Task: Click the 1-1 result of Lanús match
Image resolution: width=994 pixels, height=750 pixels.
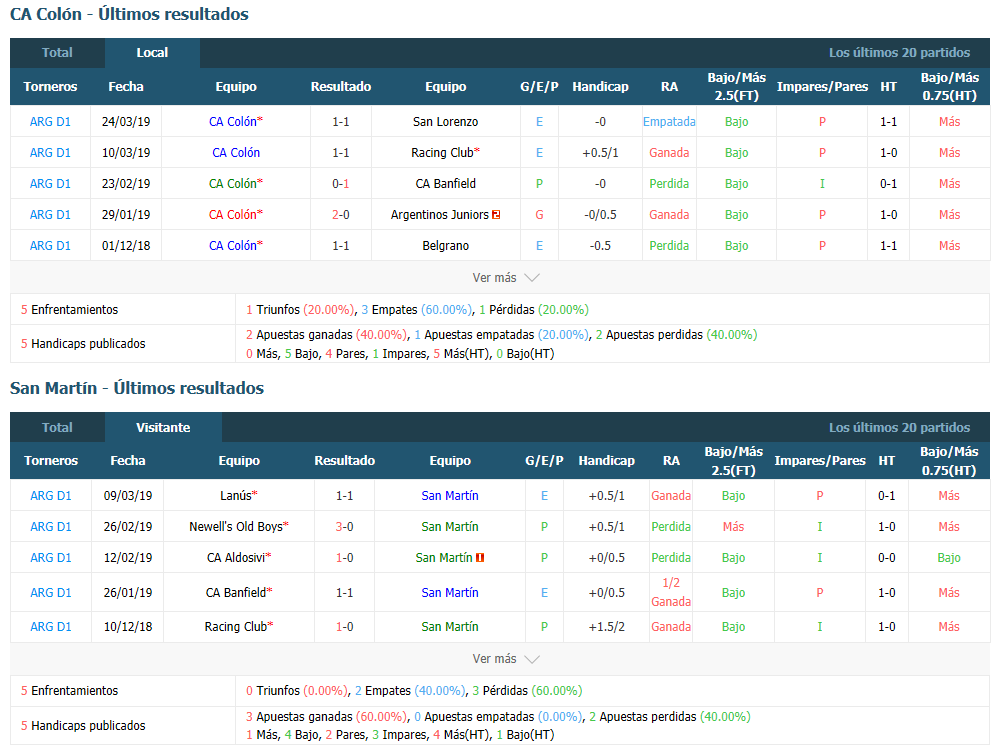Action: 345,496
